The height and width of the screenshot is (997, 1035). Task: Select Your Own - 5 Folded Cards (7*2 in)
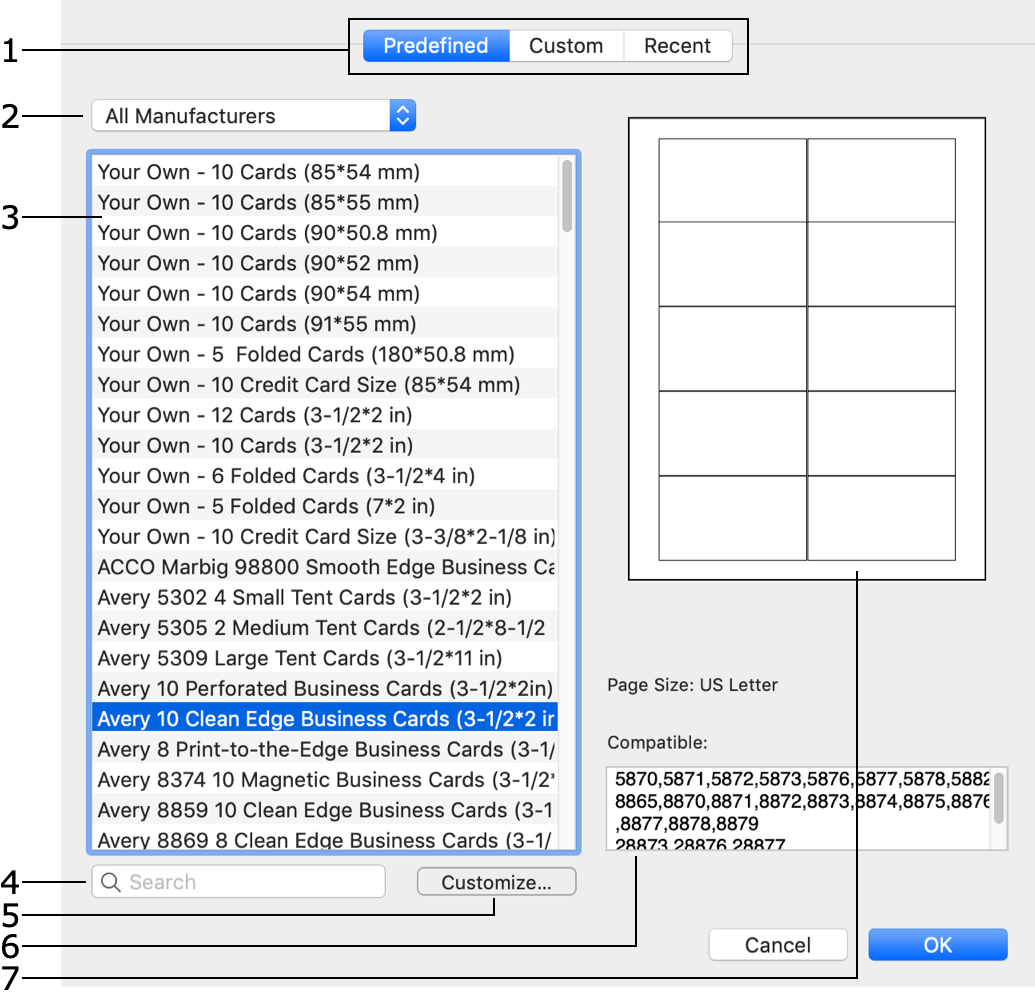point(325,506)
